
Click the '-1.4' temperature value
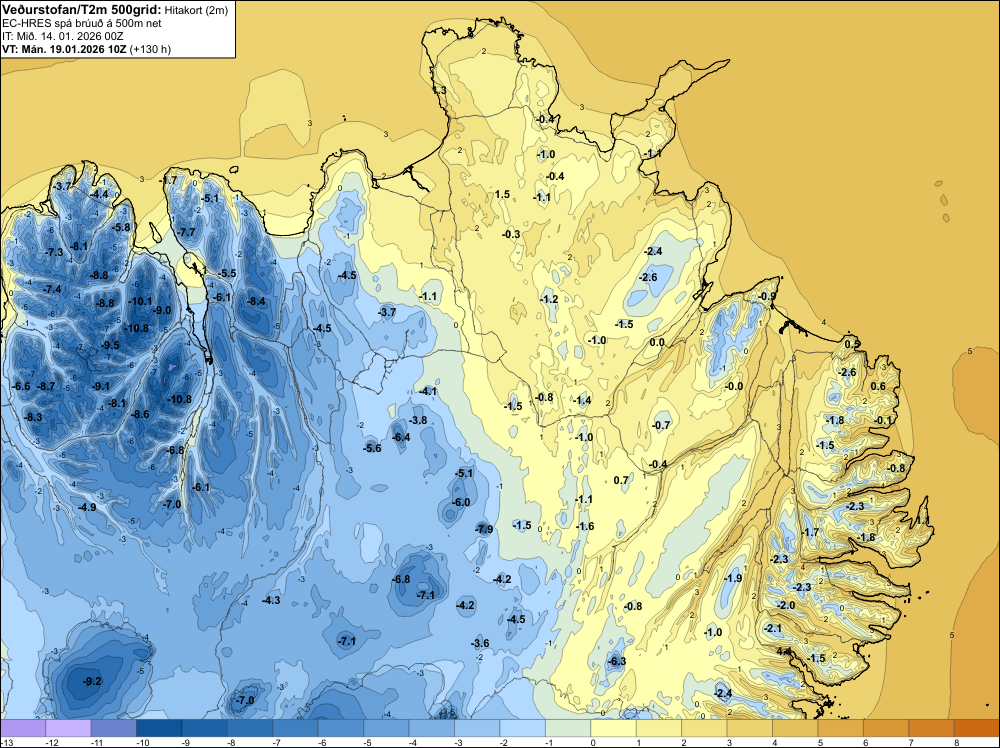click(x=582, y=400)
